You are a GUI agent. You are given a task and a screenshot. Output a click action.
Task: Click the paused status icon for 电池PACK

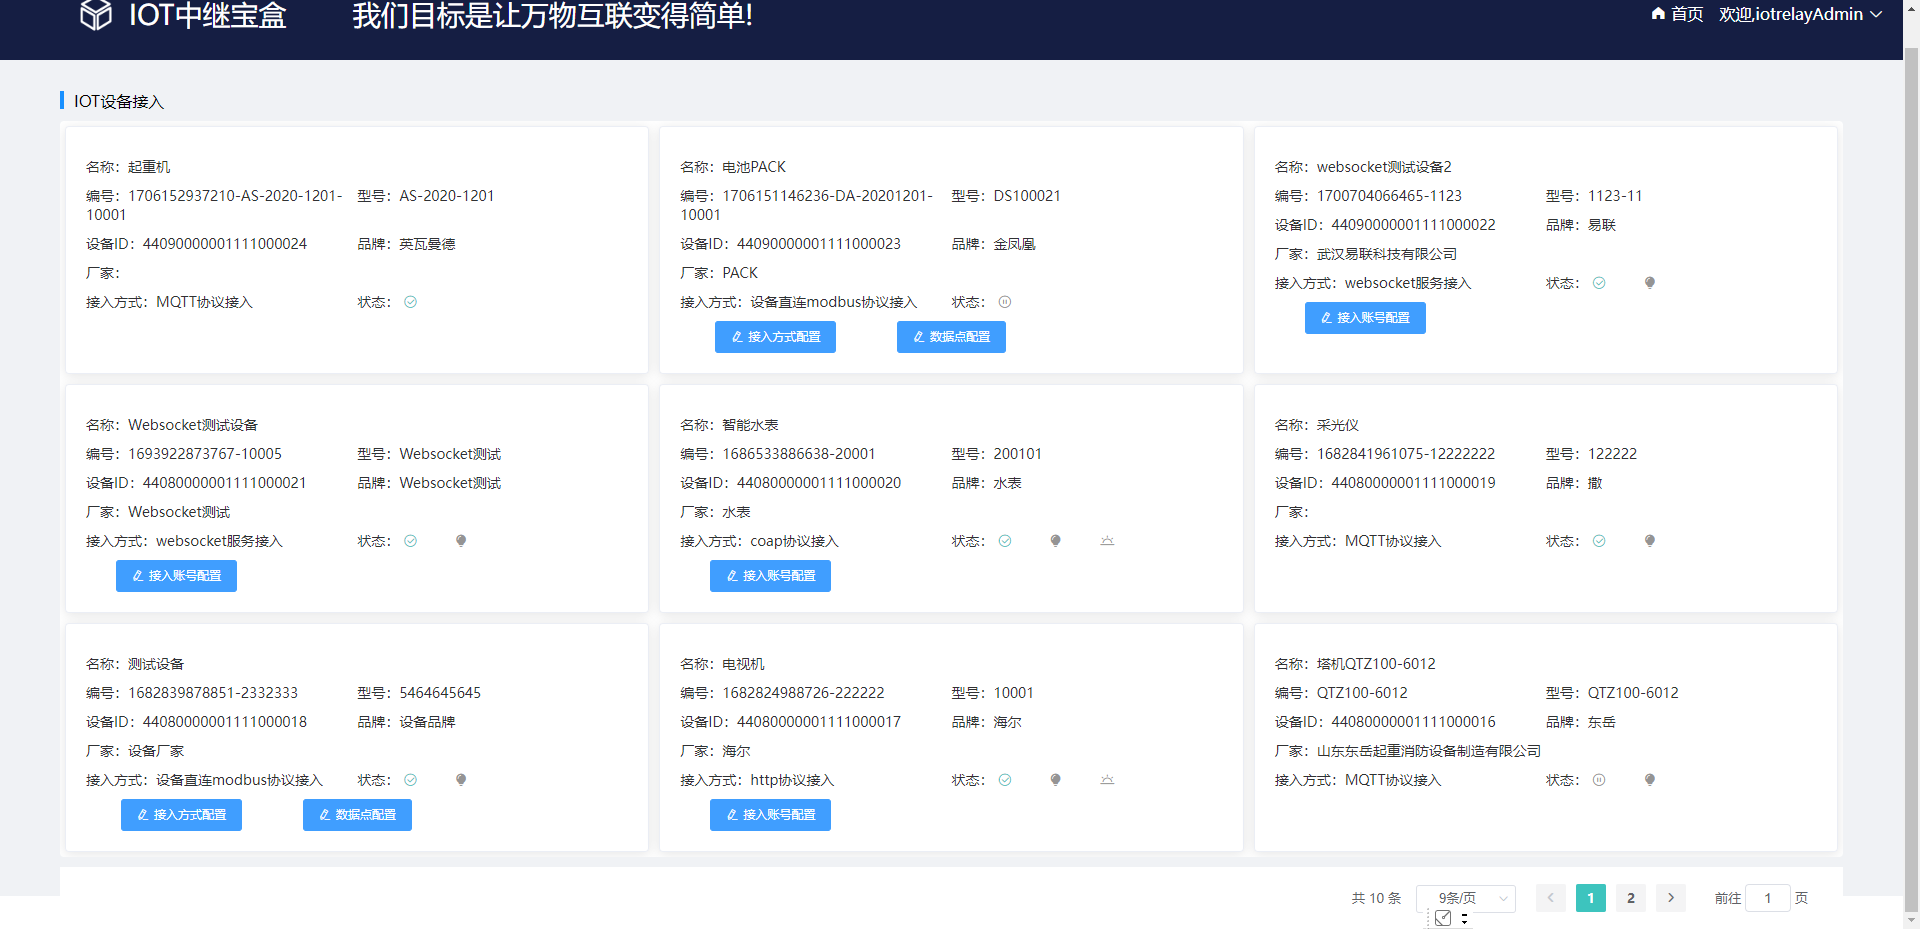1005,301
